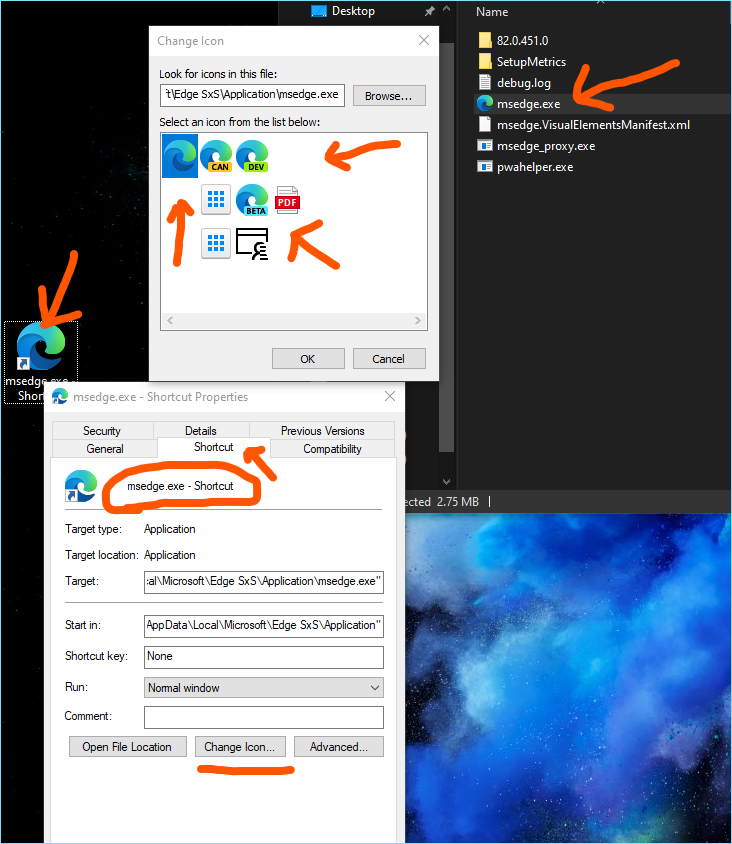This screenshot has height=844, width=732.
Task: Switch to the Compatibility tab
Action: click(332, 449)
